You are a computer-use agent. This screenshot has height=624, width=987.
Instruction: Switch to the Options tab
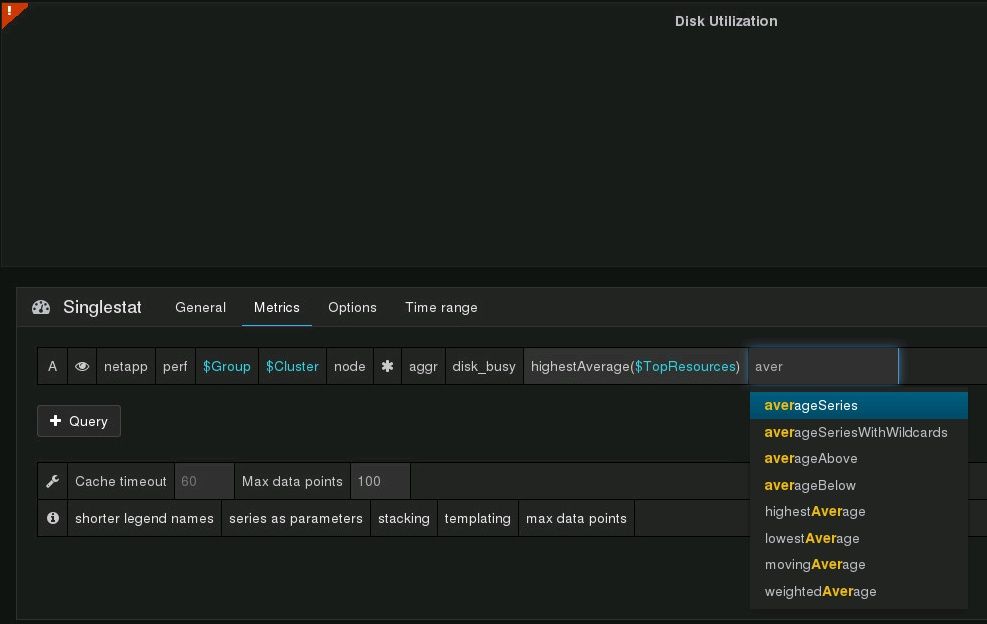point(352,308)
